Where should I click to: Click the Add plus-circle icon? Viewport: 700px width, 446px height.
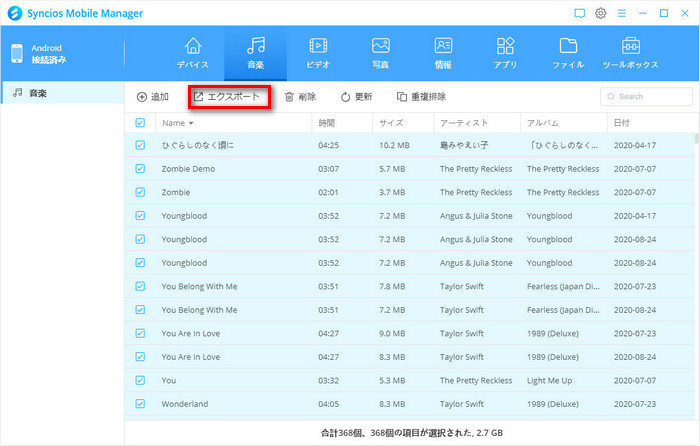tap(142, 97)
